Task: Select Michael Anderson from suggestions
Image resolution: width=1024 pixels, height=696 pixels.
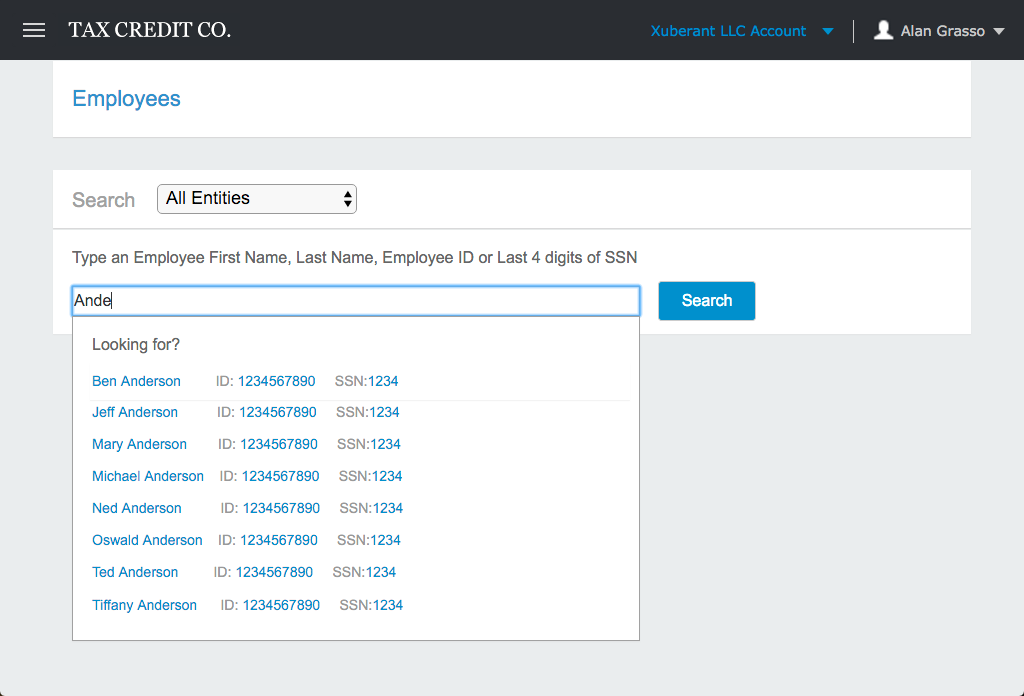Action: (148, 477)
